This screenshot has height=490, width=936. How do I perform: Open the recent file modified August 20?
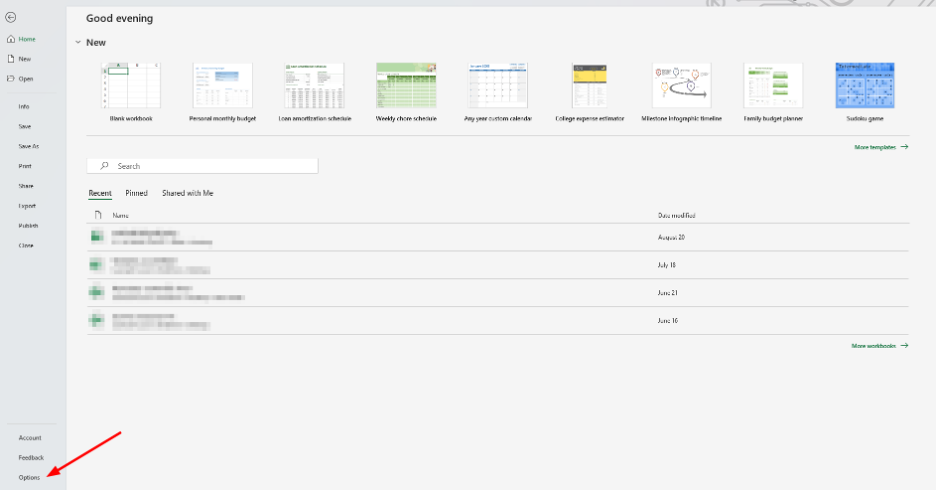pos(160,237)
